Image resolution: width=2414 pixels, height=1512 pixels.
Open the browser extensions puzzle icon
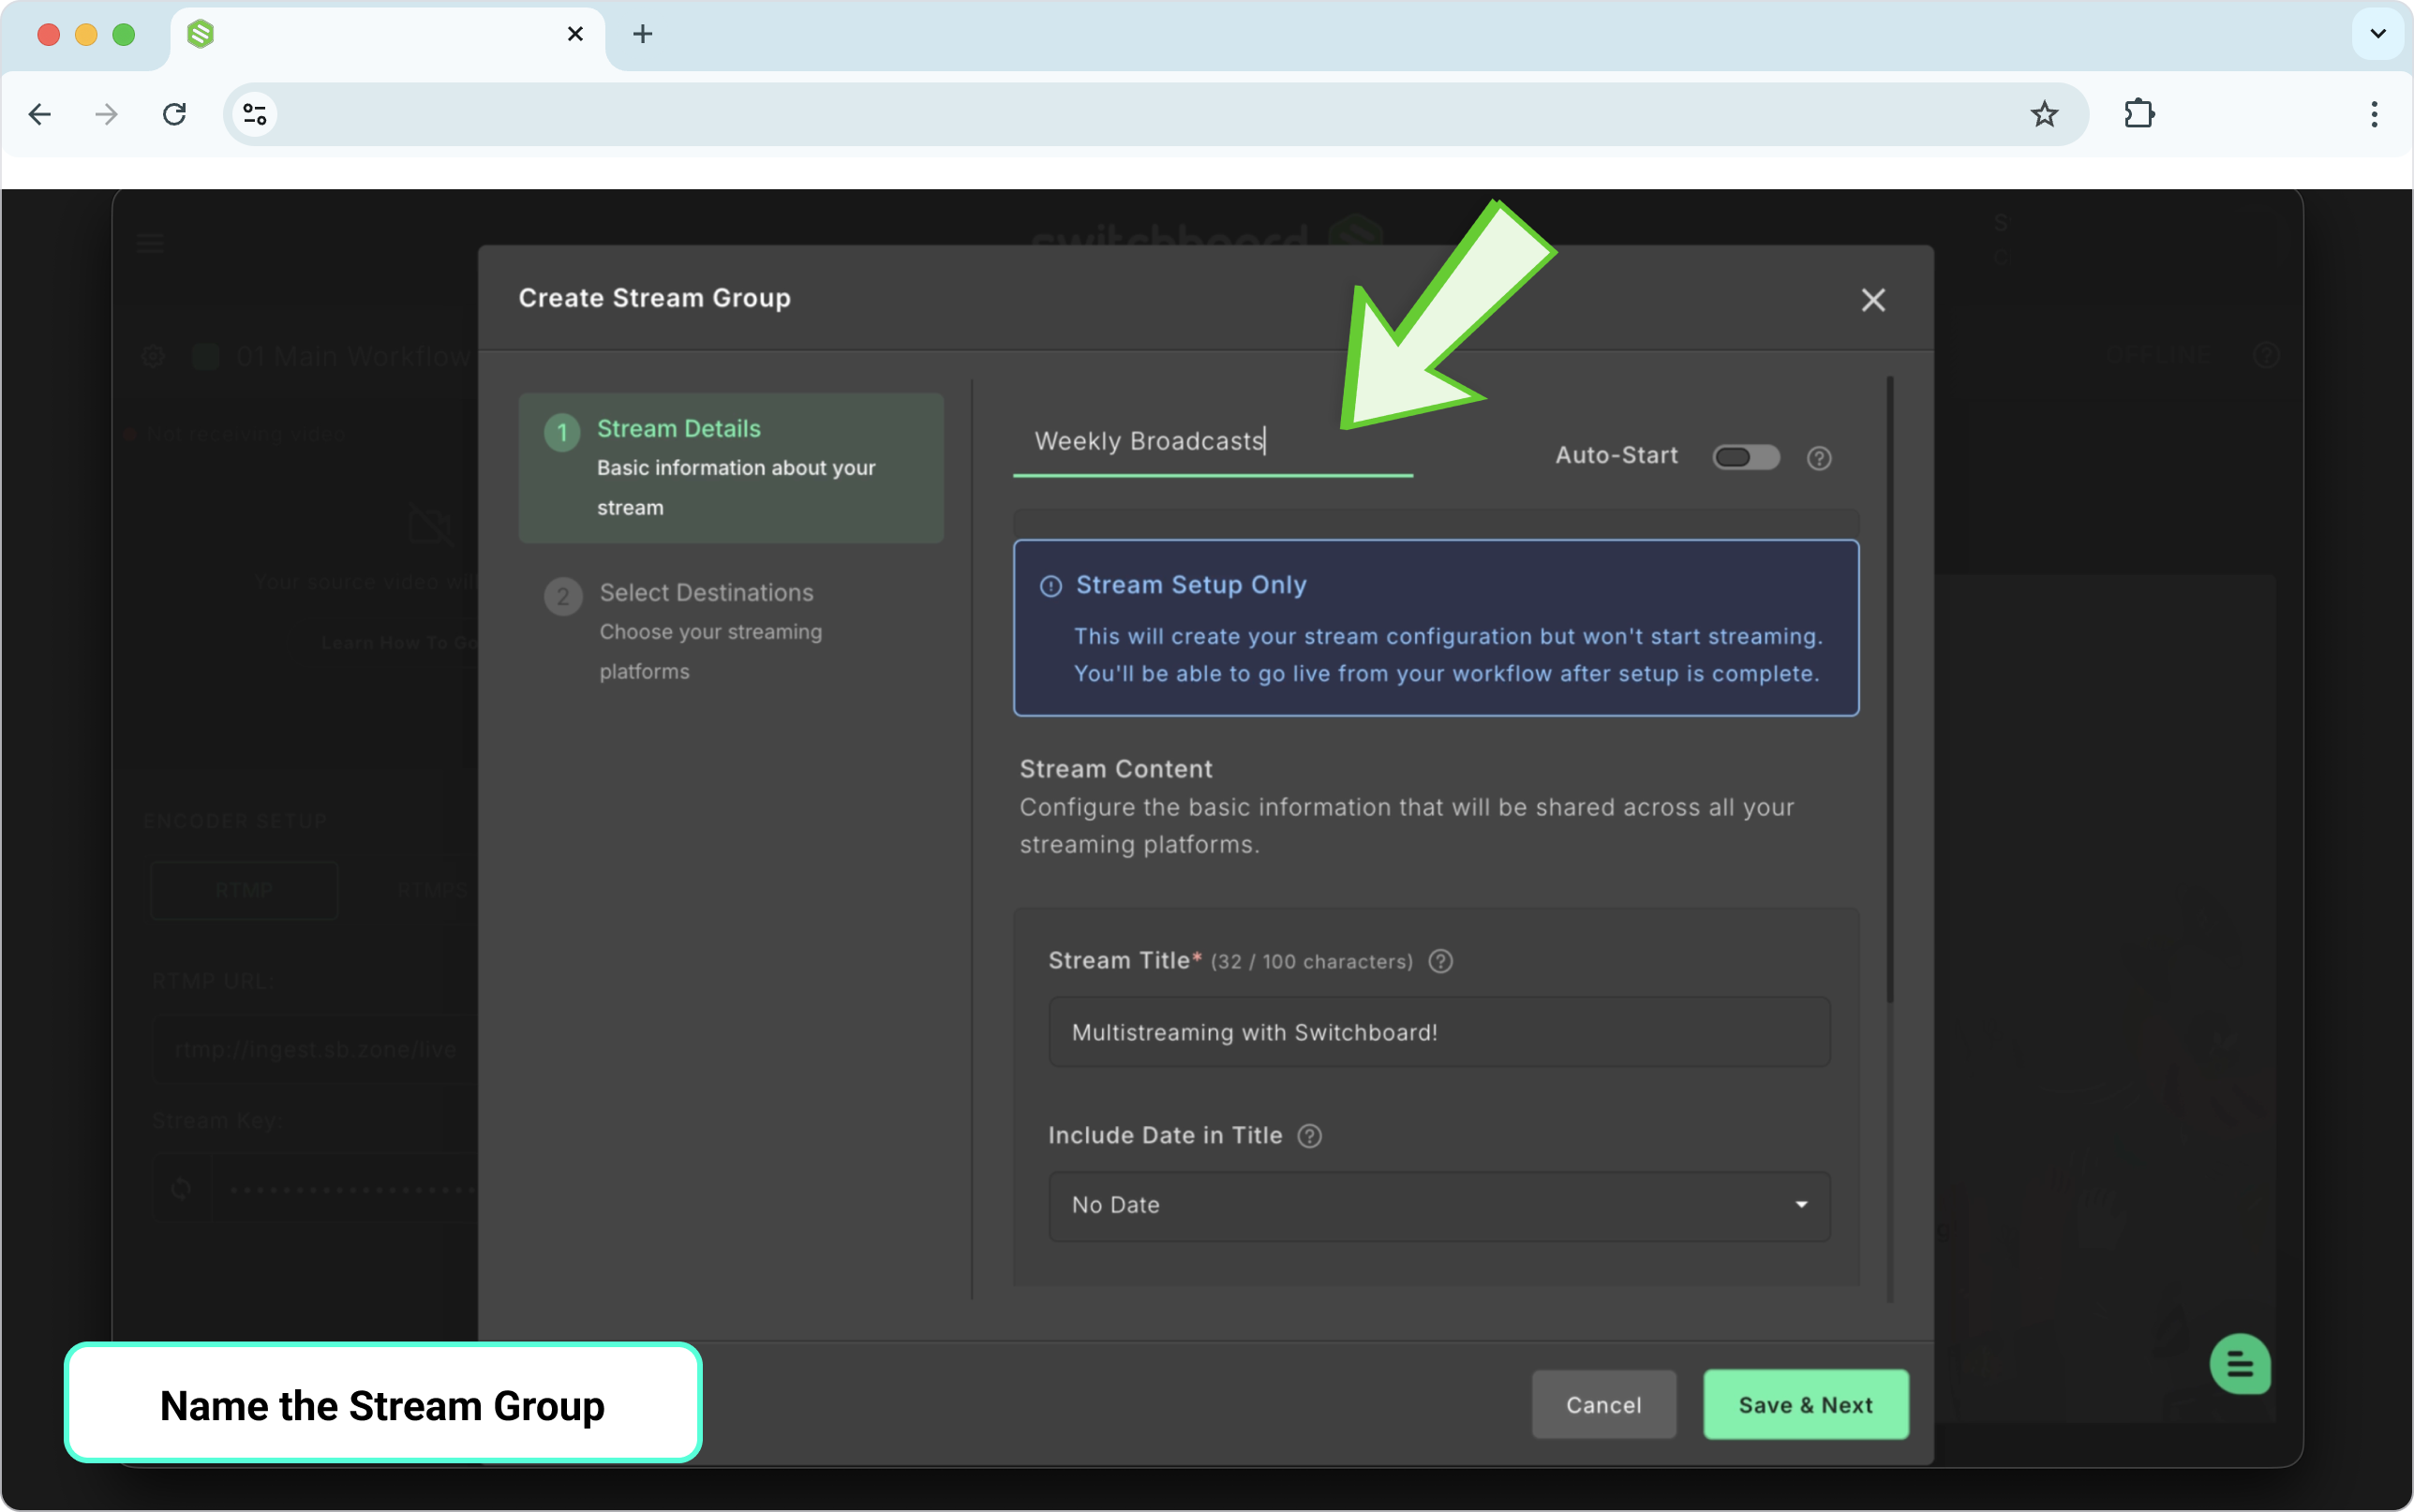pos(2139,114)
